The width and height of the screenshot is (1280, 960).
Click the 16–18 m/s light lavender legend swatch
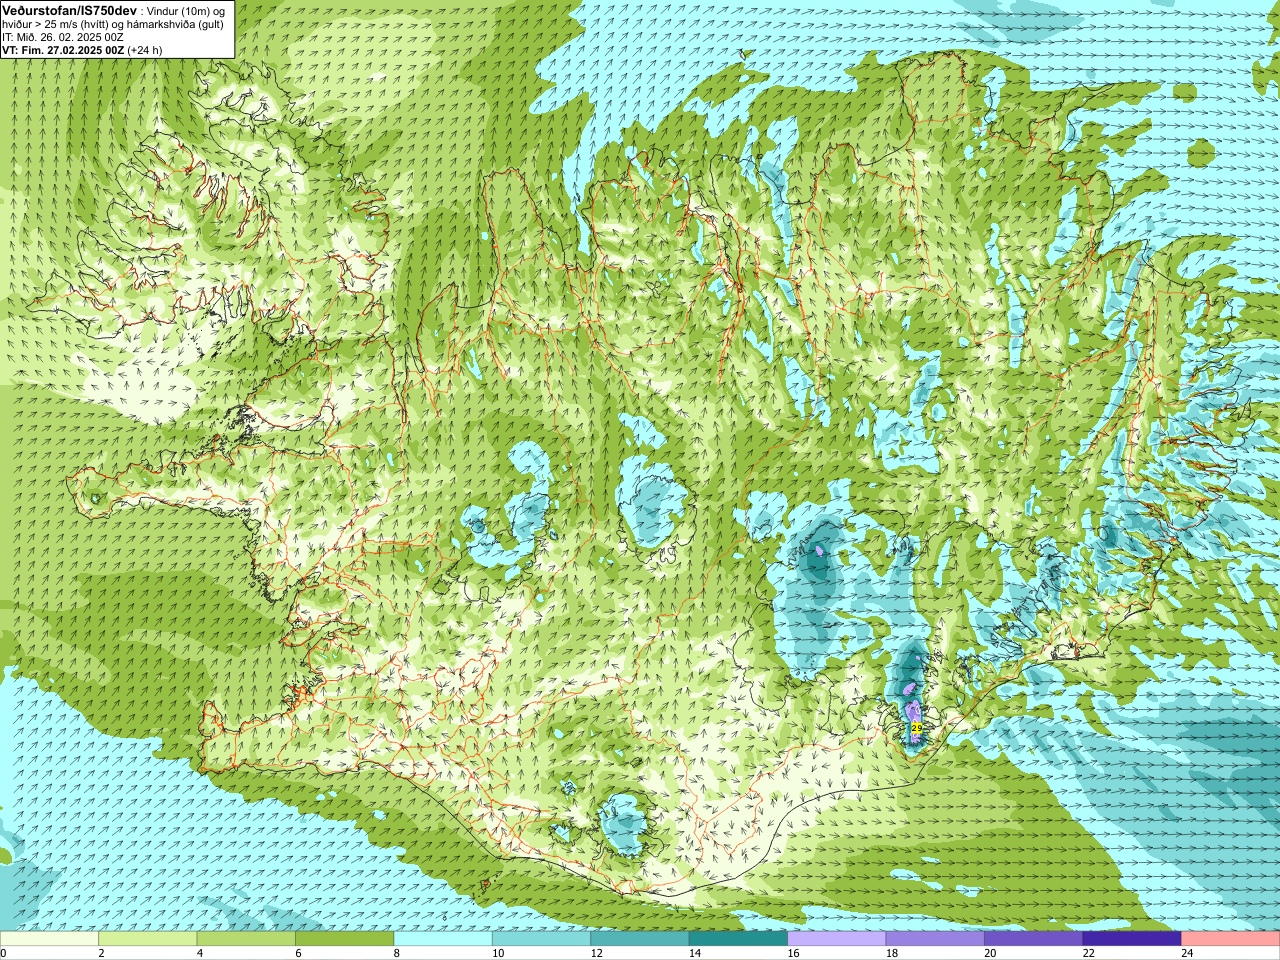point(837,939)
